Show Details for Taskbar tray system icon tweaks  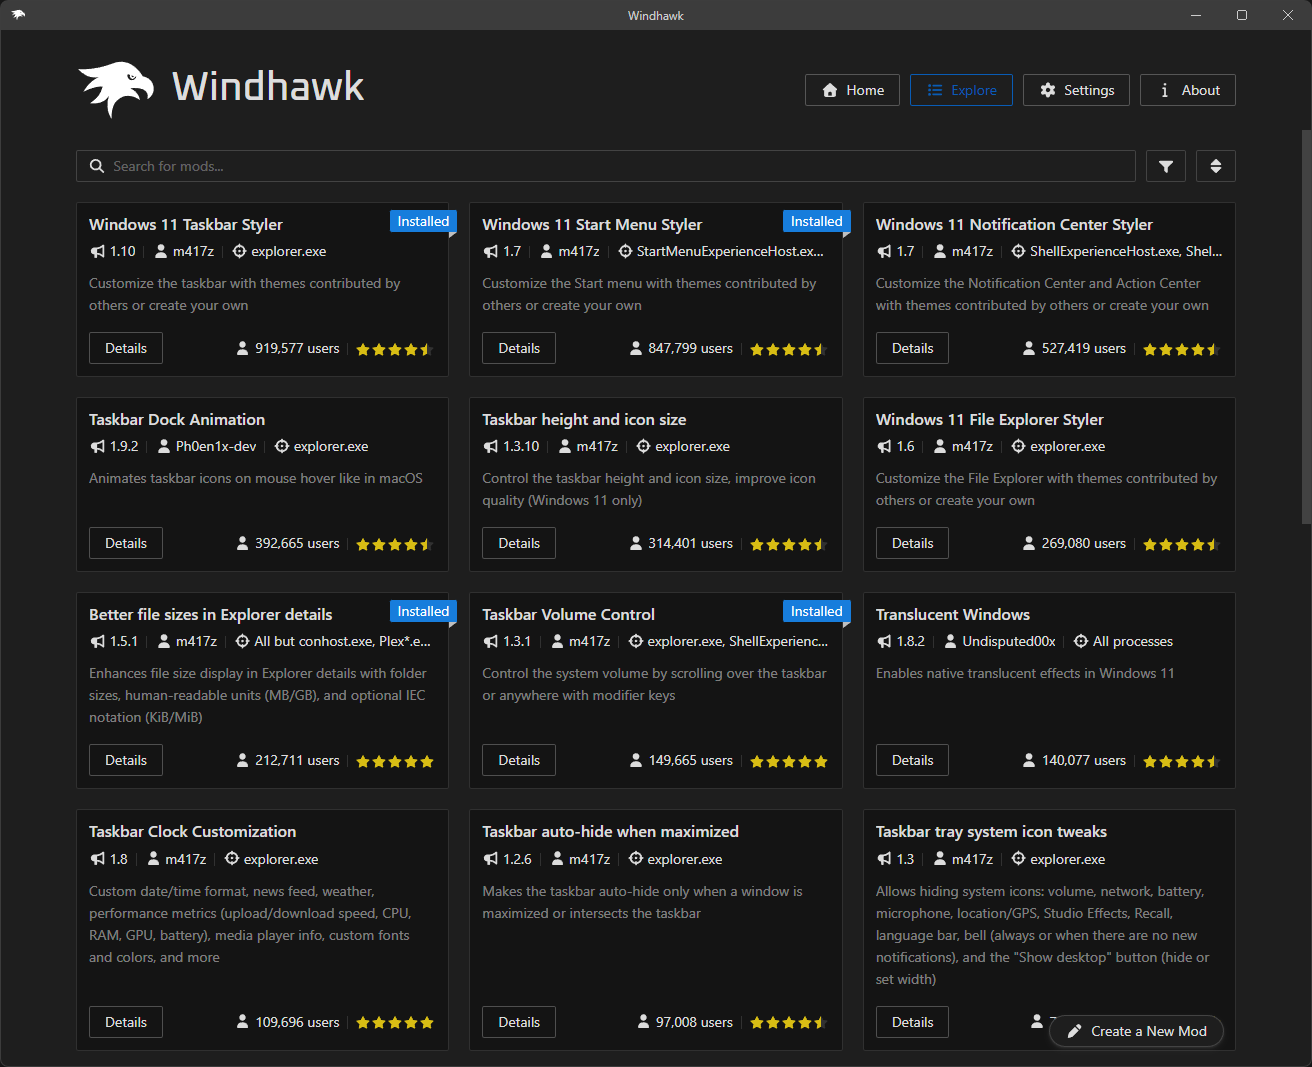[912, 1022]
